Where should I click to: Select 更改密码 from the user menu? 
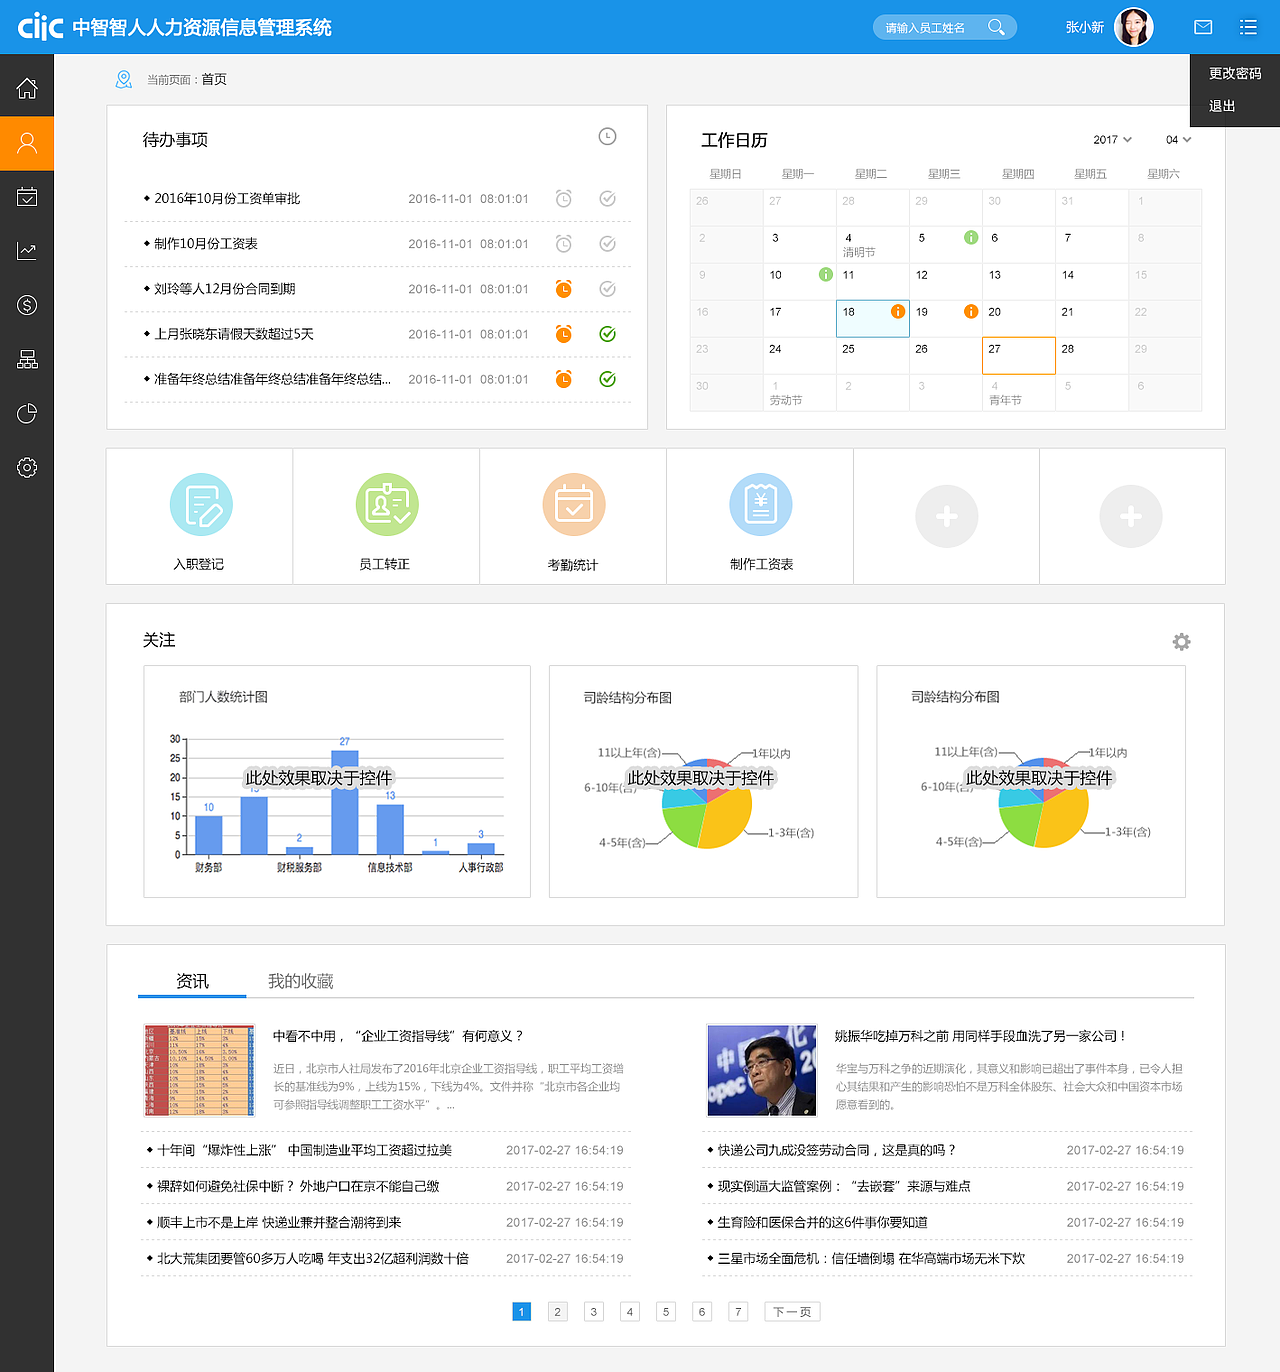click(x=1233, y=72)
